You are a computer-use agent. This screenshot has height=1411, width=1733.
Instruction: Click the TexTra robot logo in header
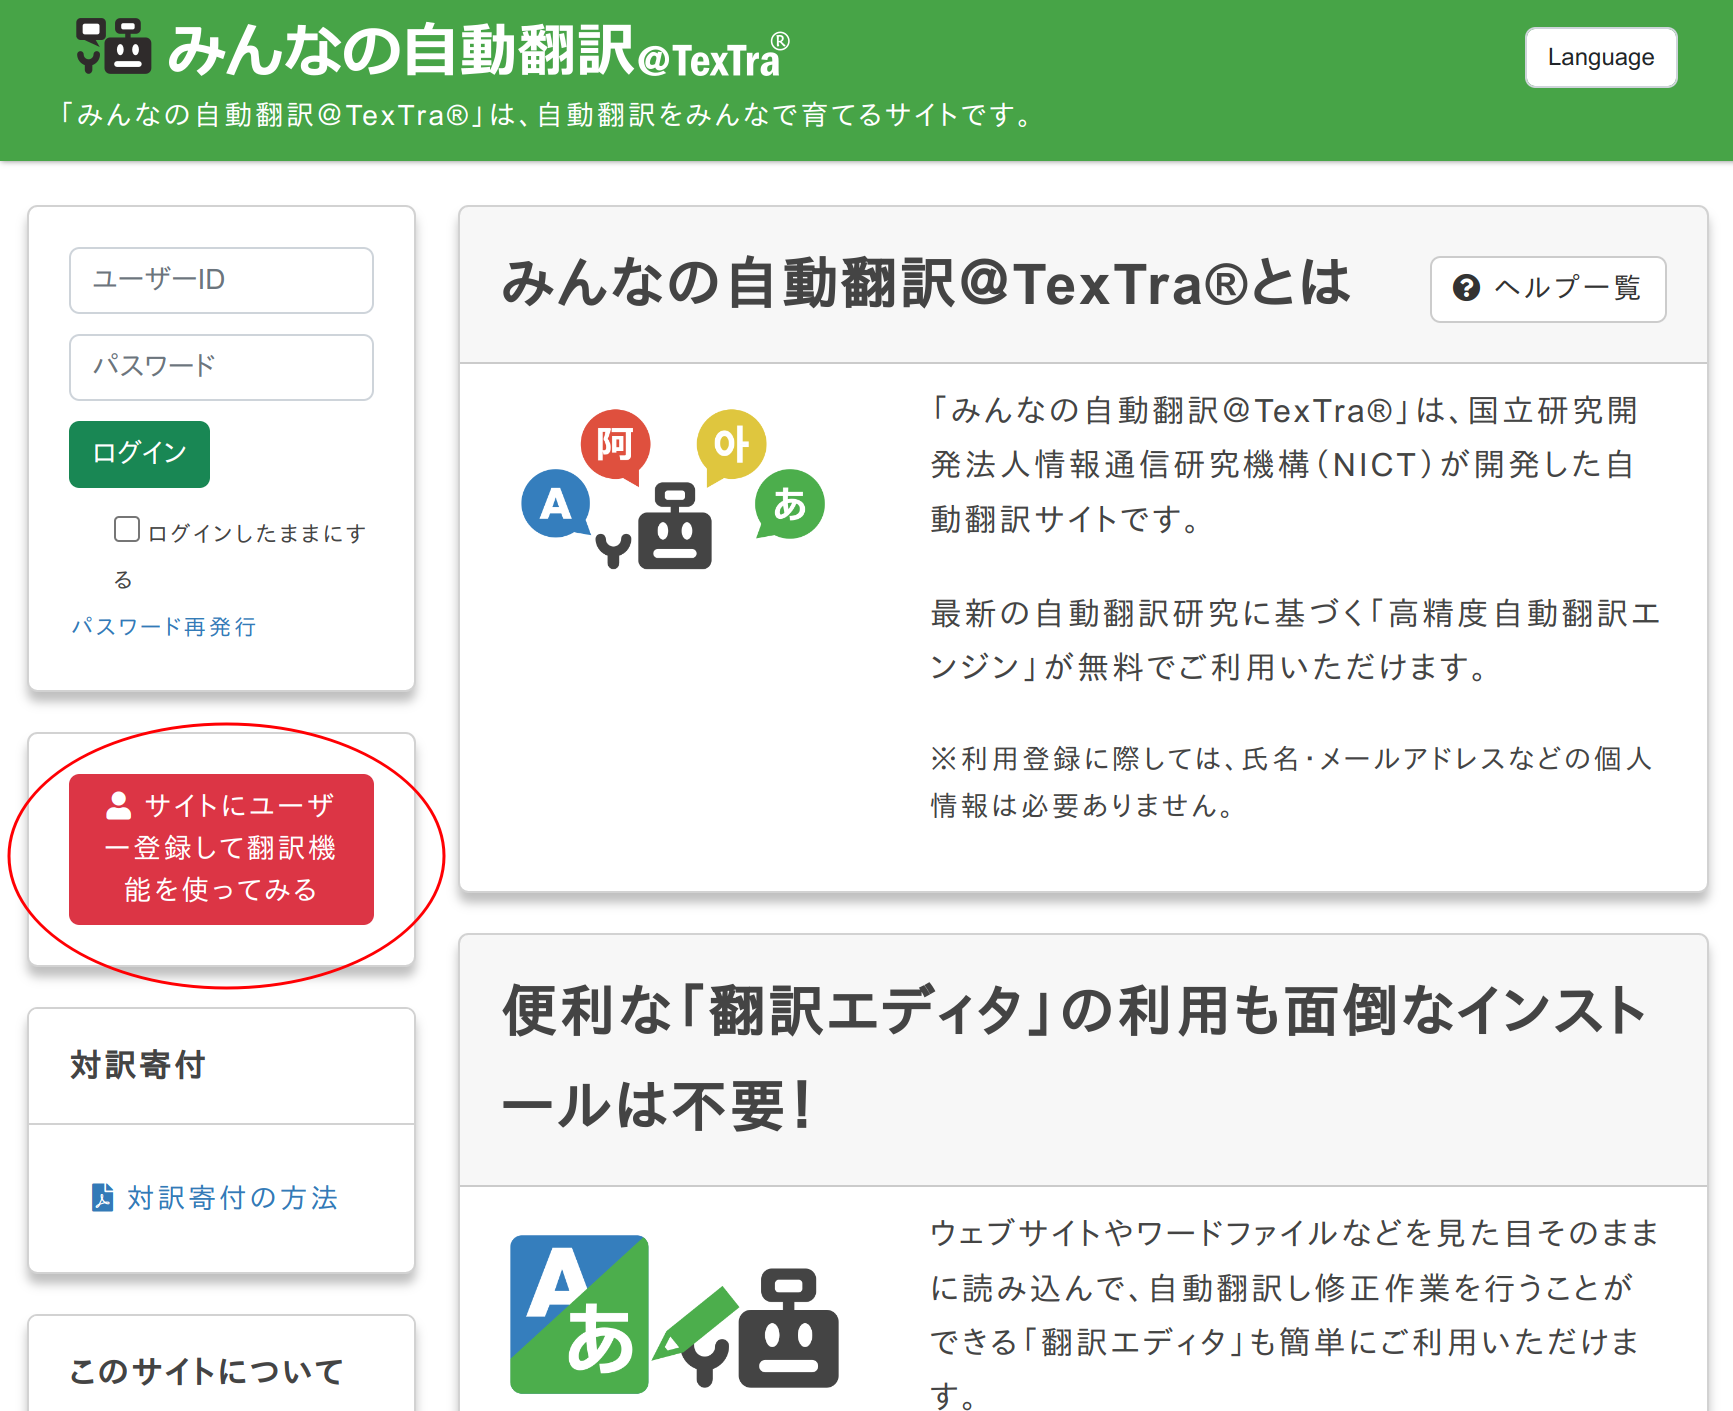coord(114,47)
